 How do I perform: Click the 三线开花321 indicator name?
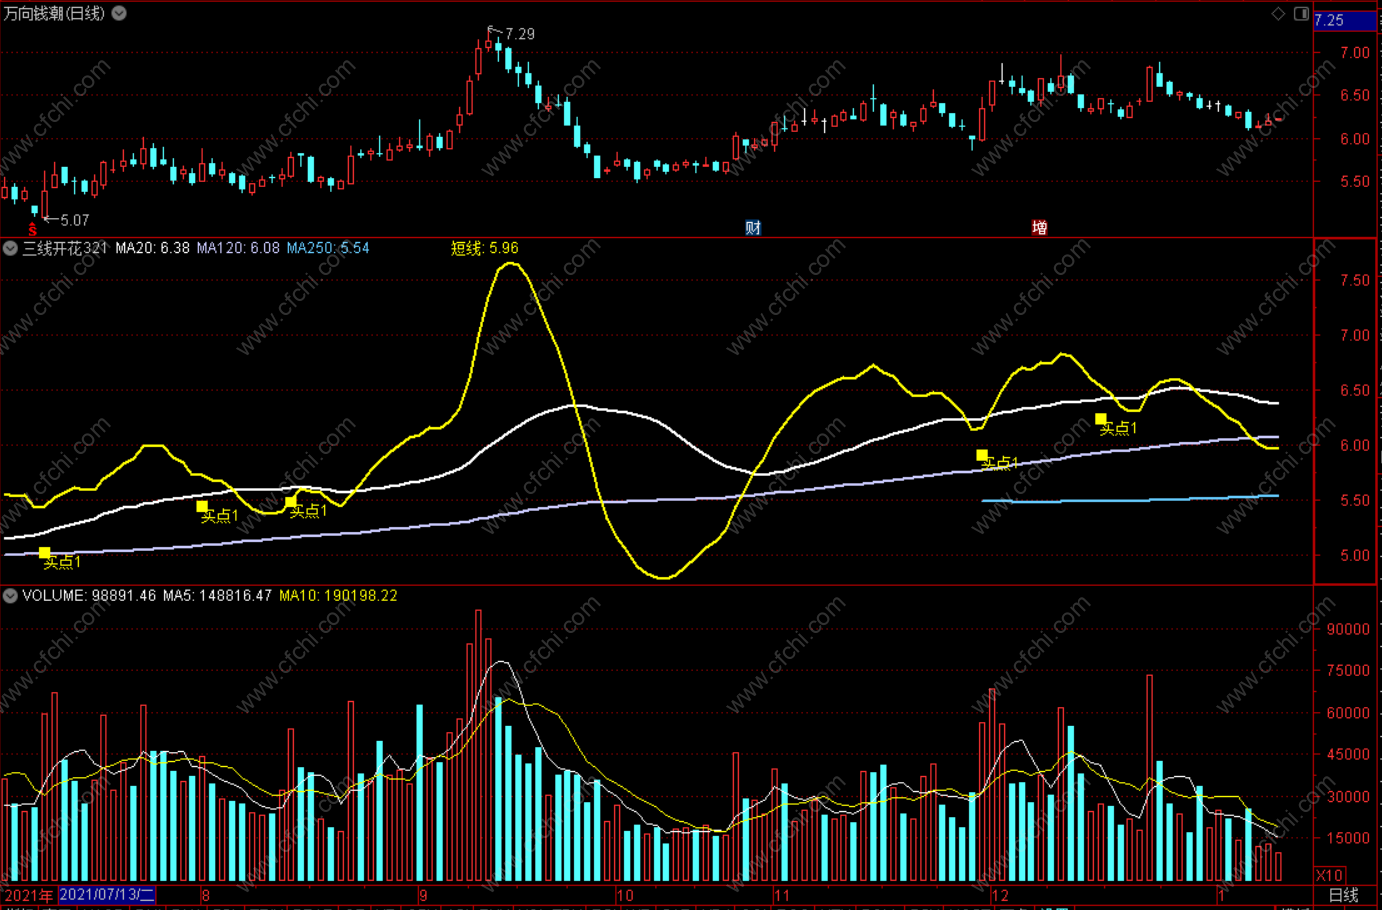(x=65, y=248)
